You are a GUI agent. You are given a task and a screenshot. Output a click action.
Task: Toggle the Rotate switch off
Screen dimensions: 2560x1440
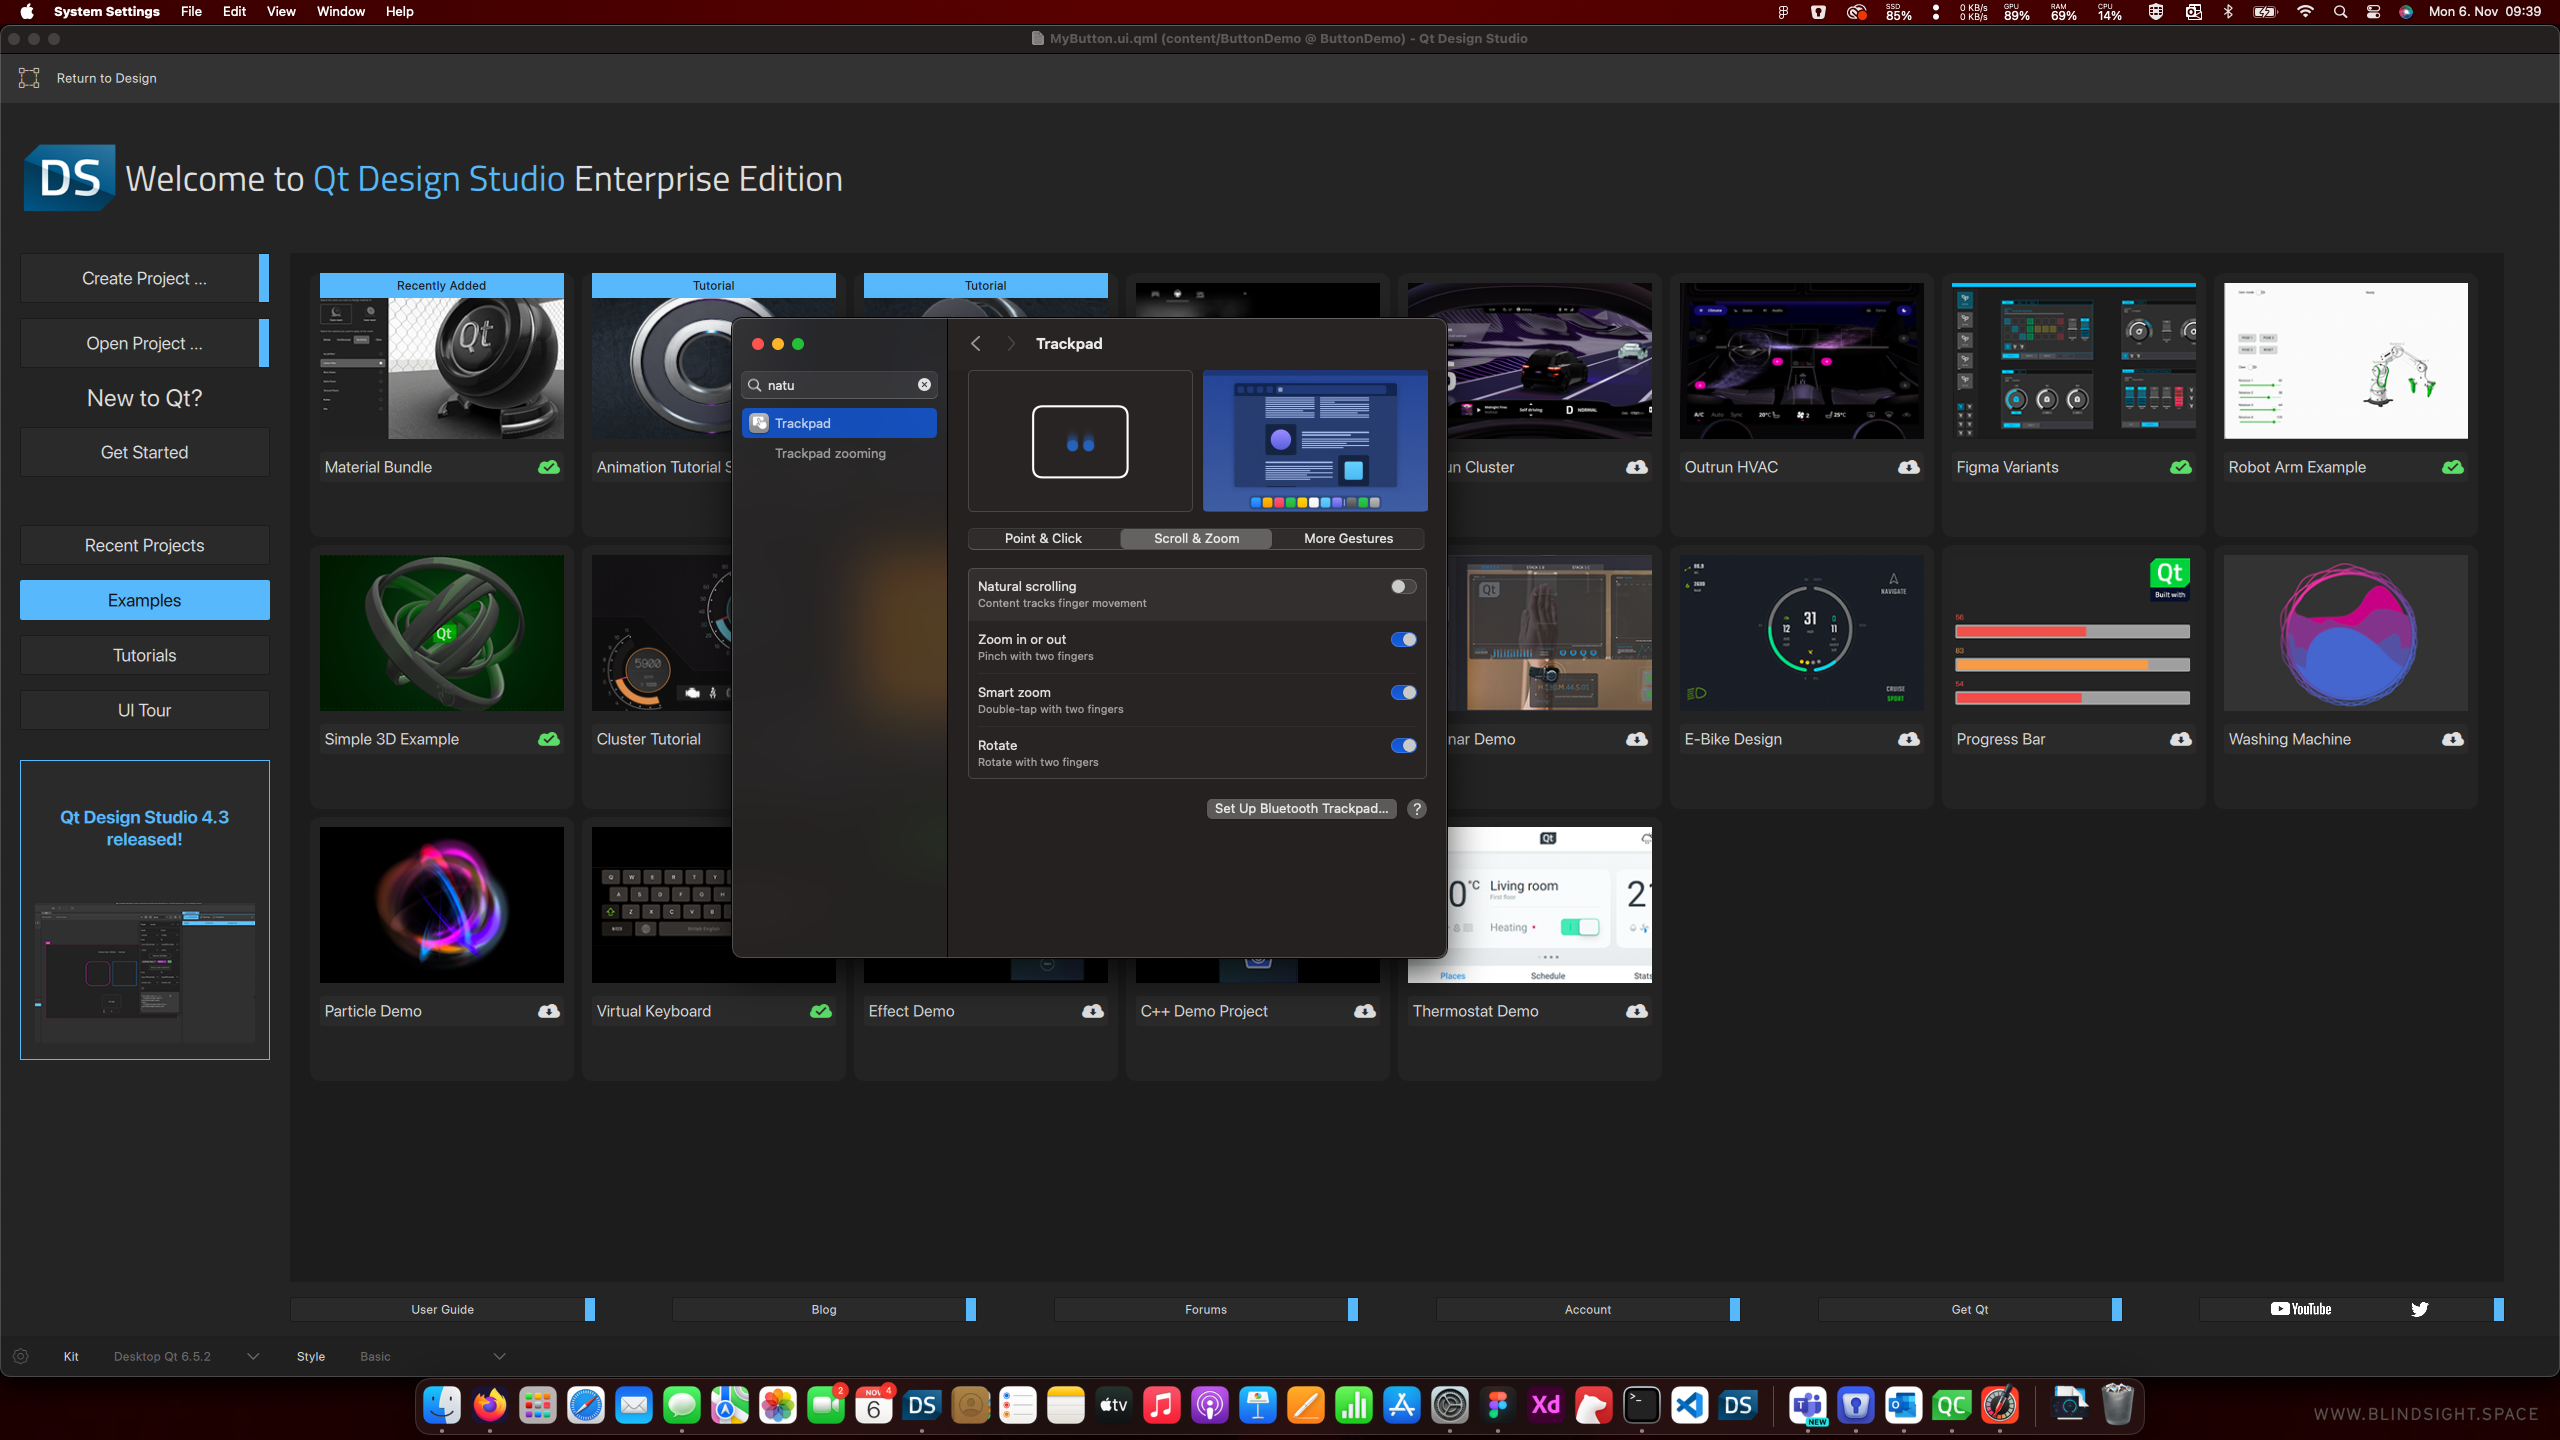[x=1403, y=746]
